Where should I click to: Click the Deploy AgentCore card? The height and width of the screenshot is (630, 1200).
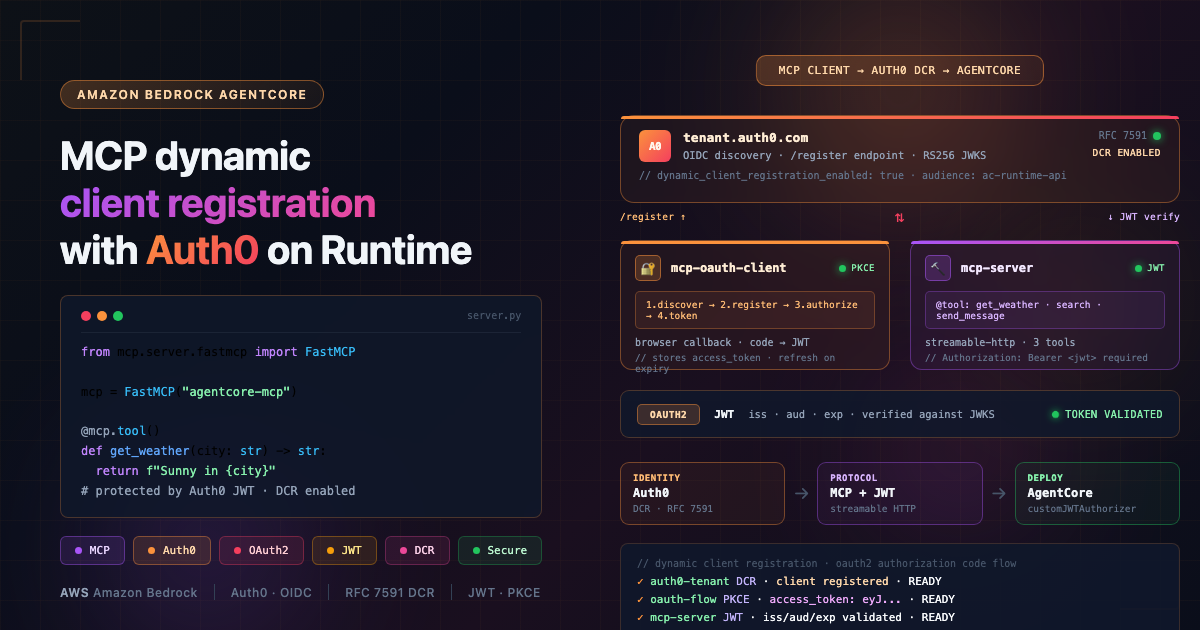(x=1097, y=493)
